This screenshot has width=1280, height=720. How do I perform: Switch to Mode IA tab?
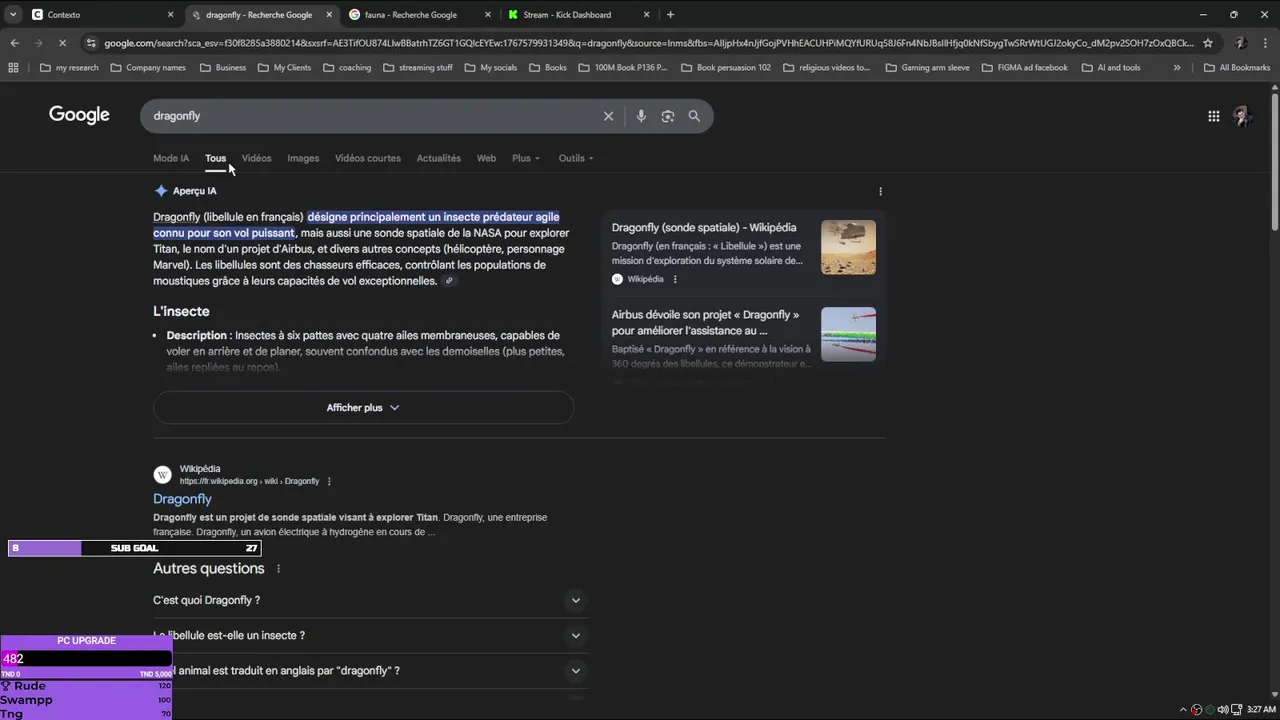[171, 158]
